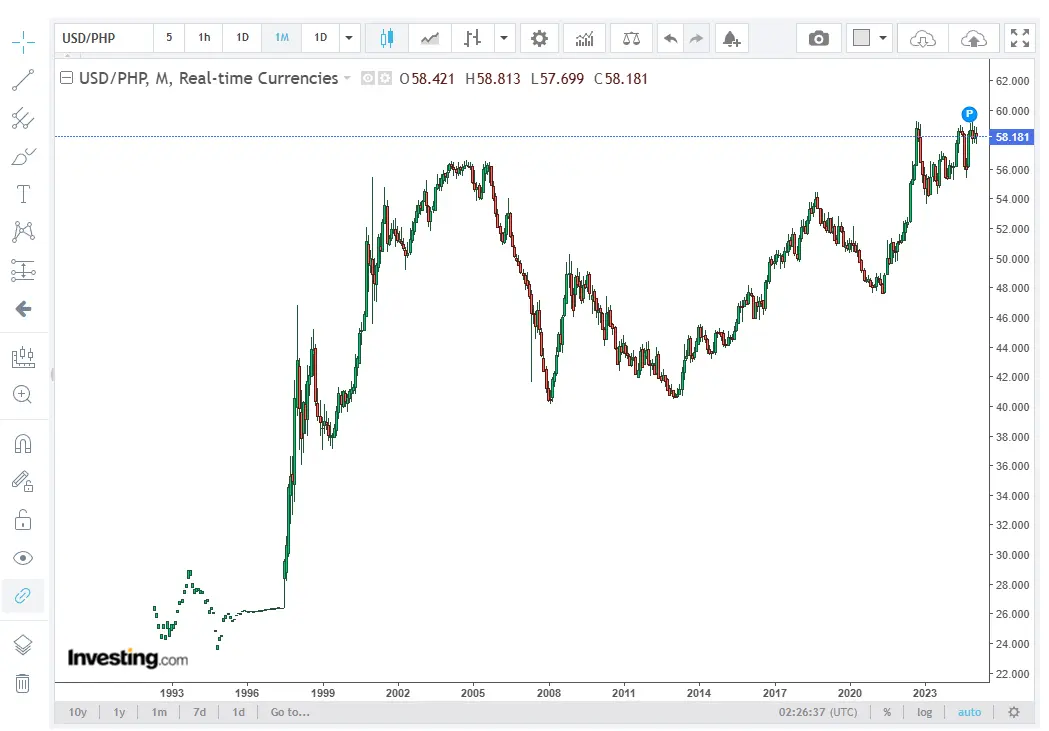
Task: Toggle hide all drawing tools
Action: (x=23, y=558)
